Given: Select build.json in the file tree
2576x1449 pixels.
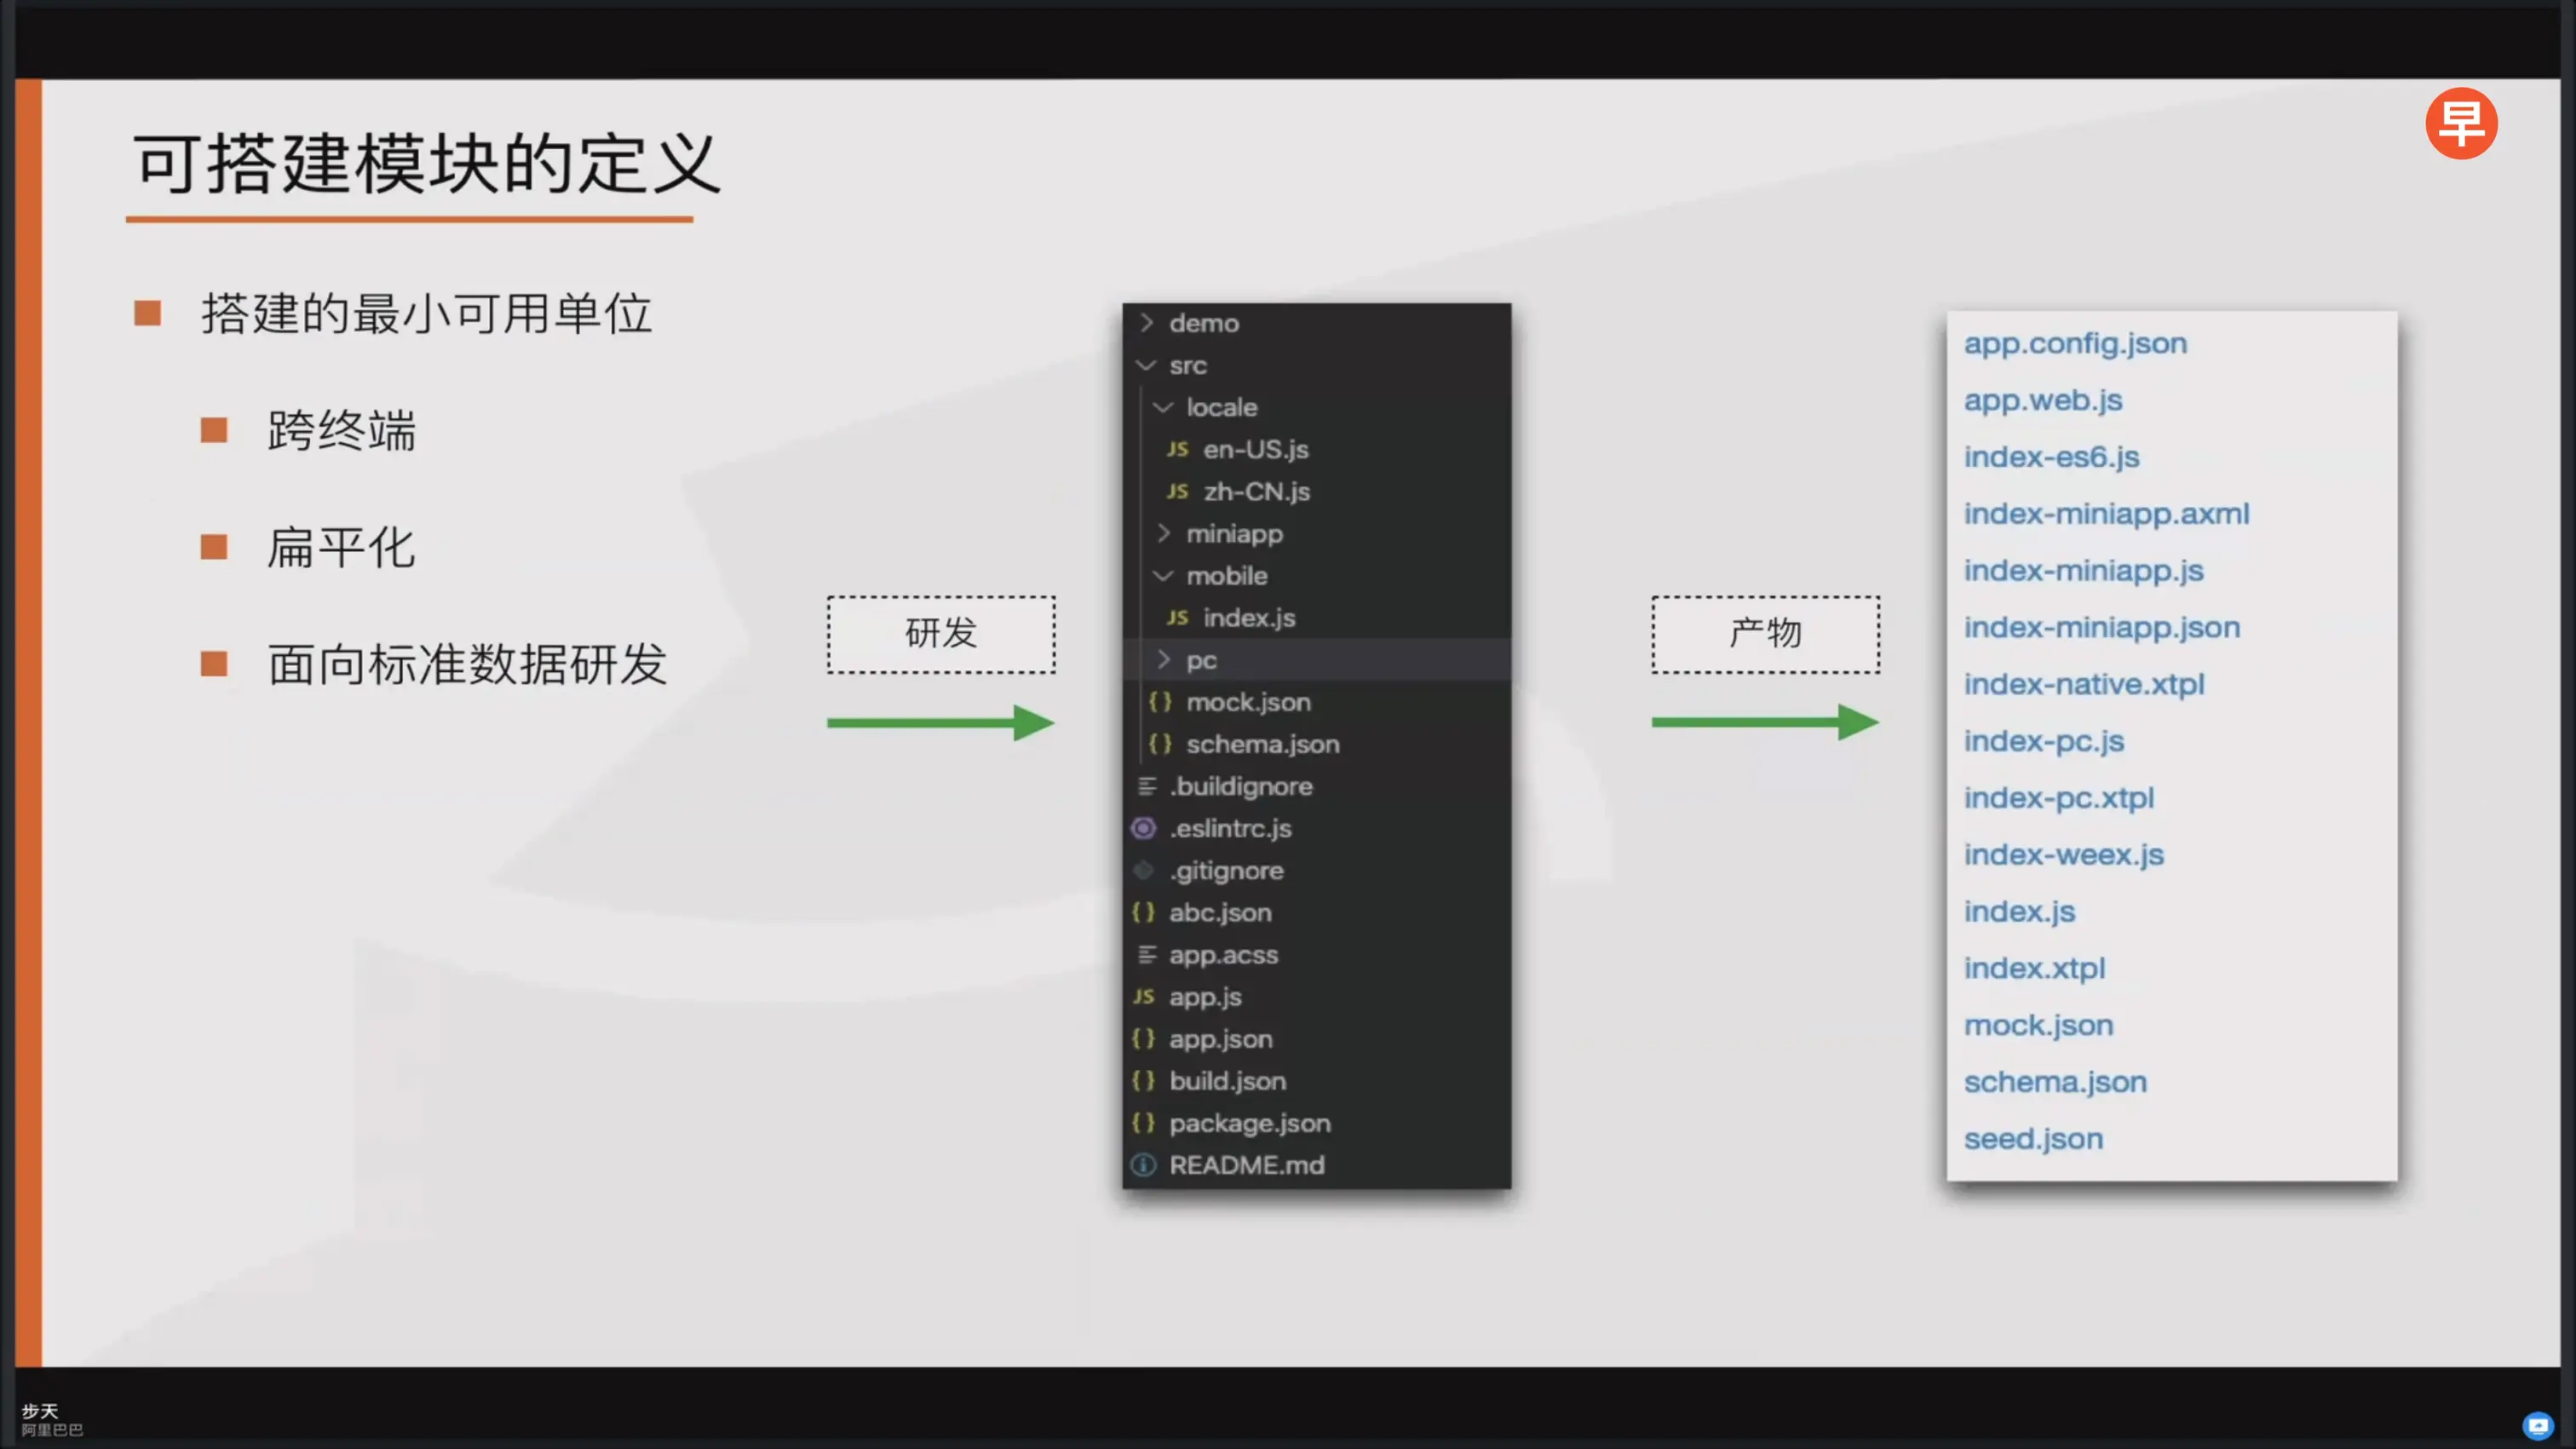Looking at the screenshot, I should pyautogui.click(x=1227, y=1081).
